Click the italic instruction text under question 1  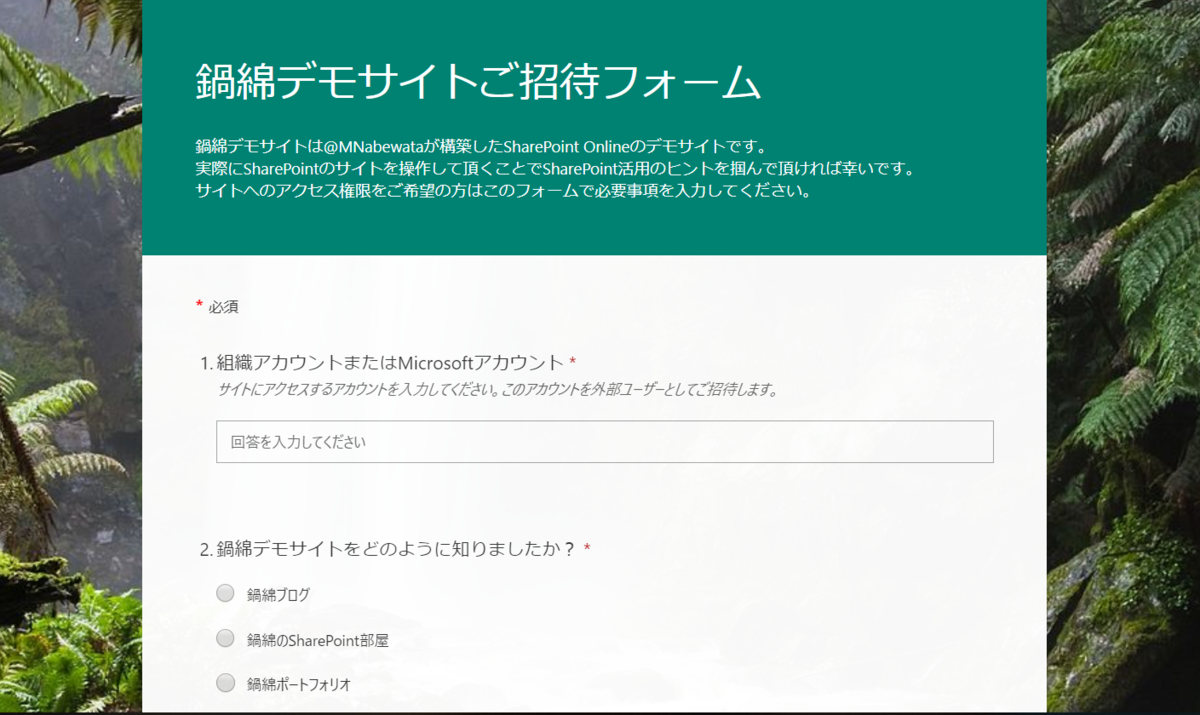pyautogui.click(x=500, y=391)
